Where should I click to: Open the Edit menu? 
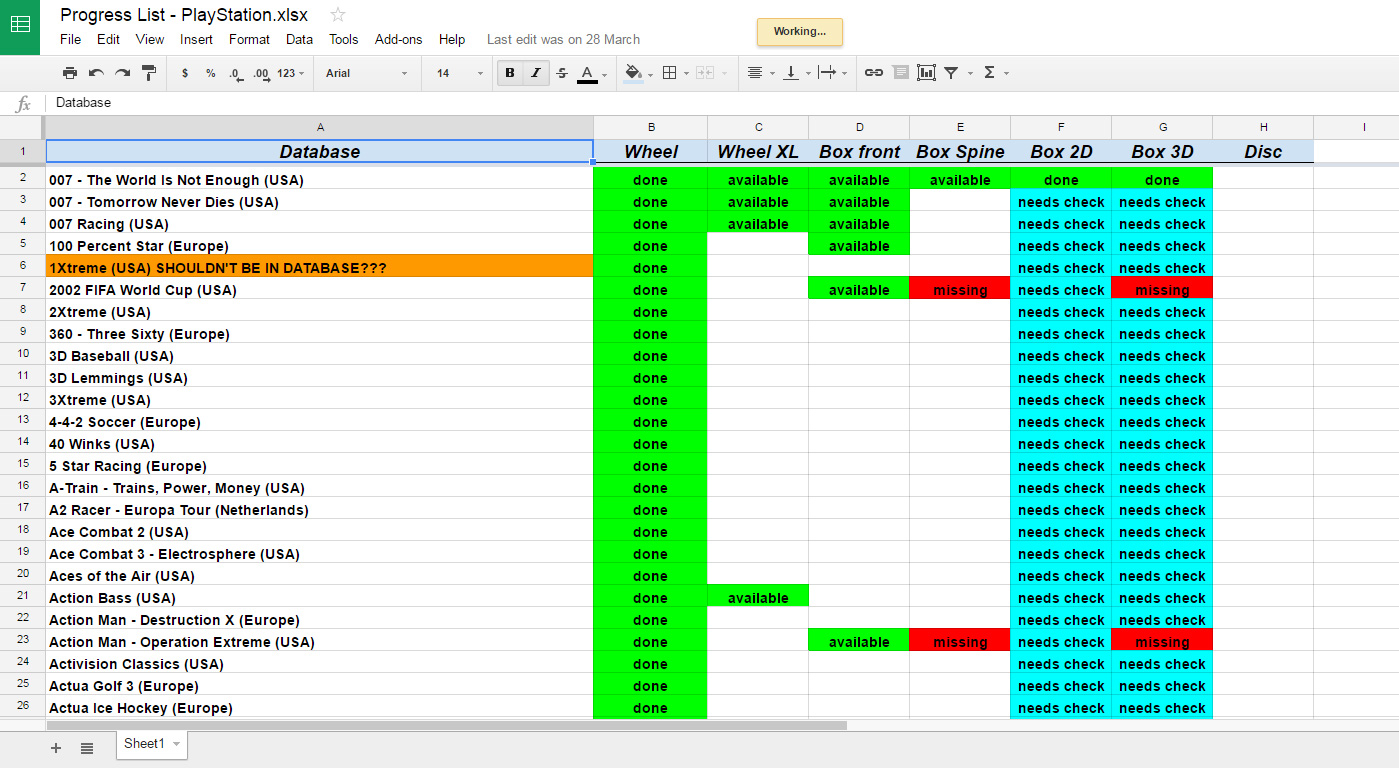[x=108, y=39]
